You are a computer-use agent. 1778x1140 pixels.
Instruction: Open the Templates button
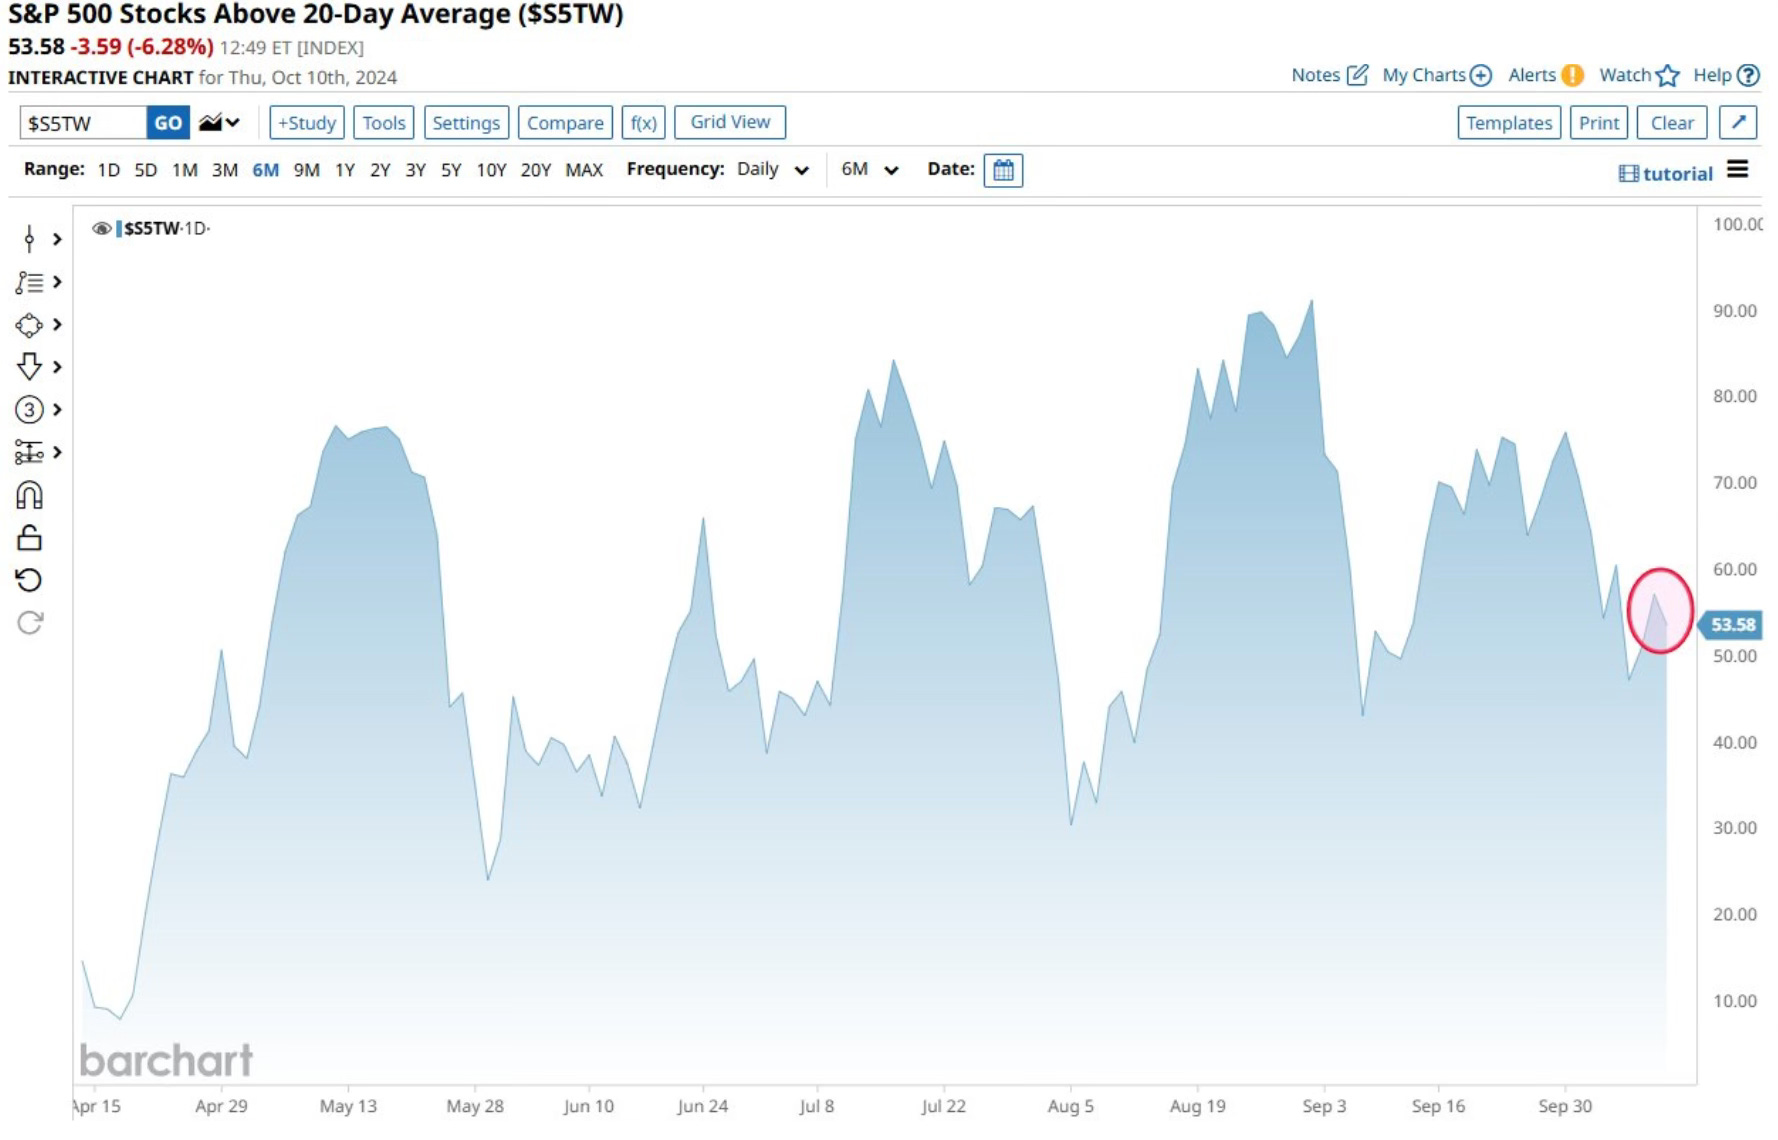1509,123
